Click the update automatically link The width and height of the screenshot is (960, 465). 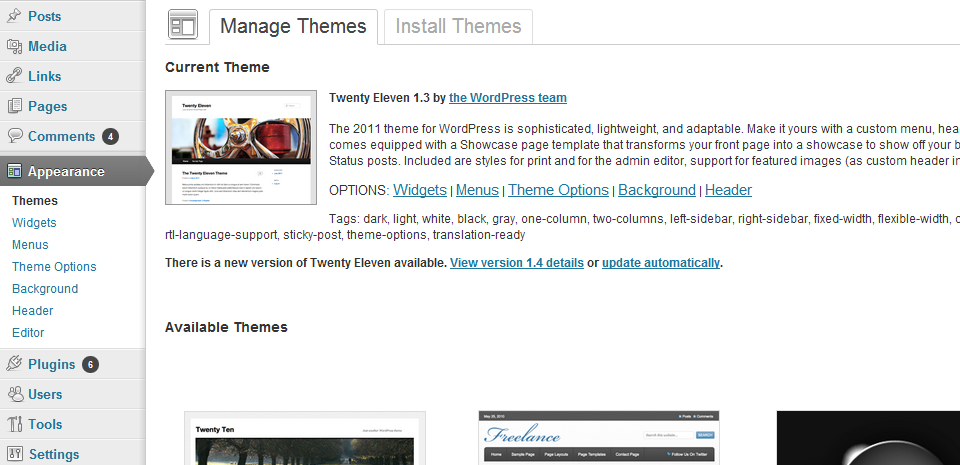pos(661,263)
